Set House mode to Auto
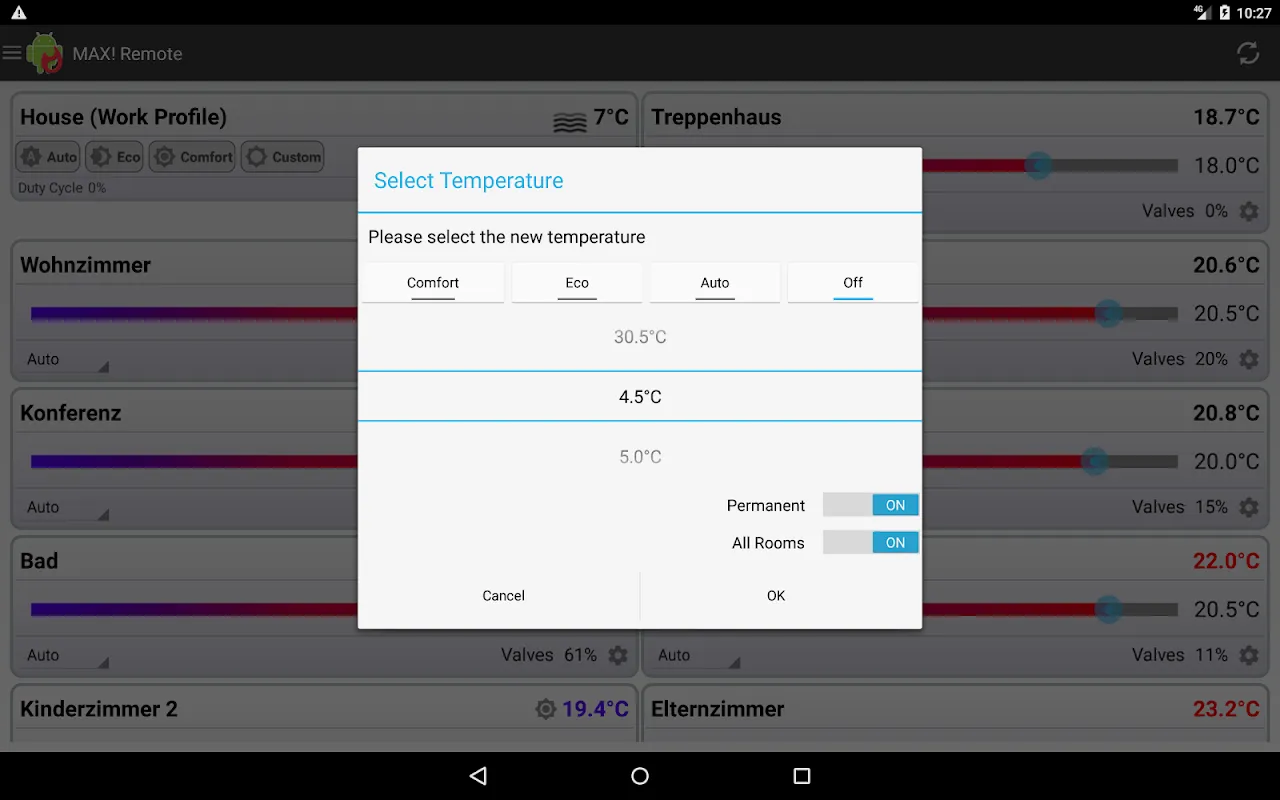This screenshot has width=1280, height=800. click(x=49, y=157)
